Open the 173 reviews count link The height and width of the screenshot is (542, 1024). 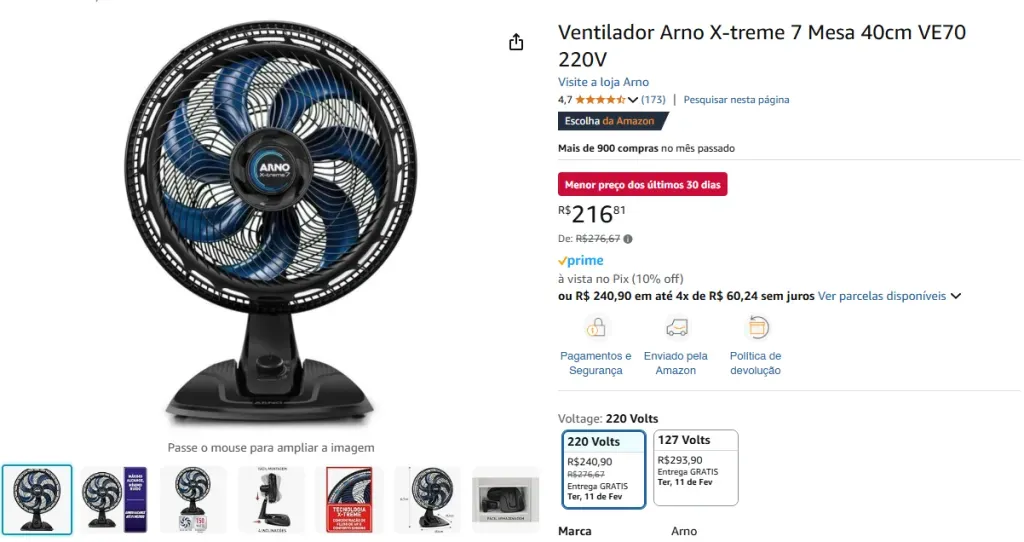pos(653,100)
